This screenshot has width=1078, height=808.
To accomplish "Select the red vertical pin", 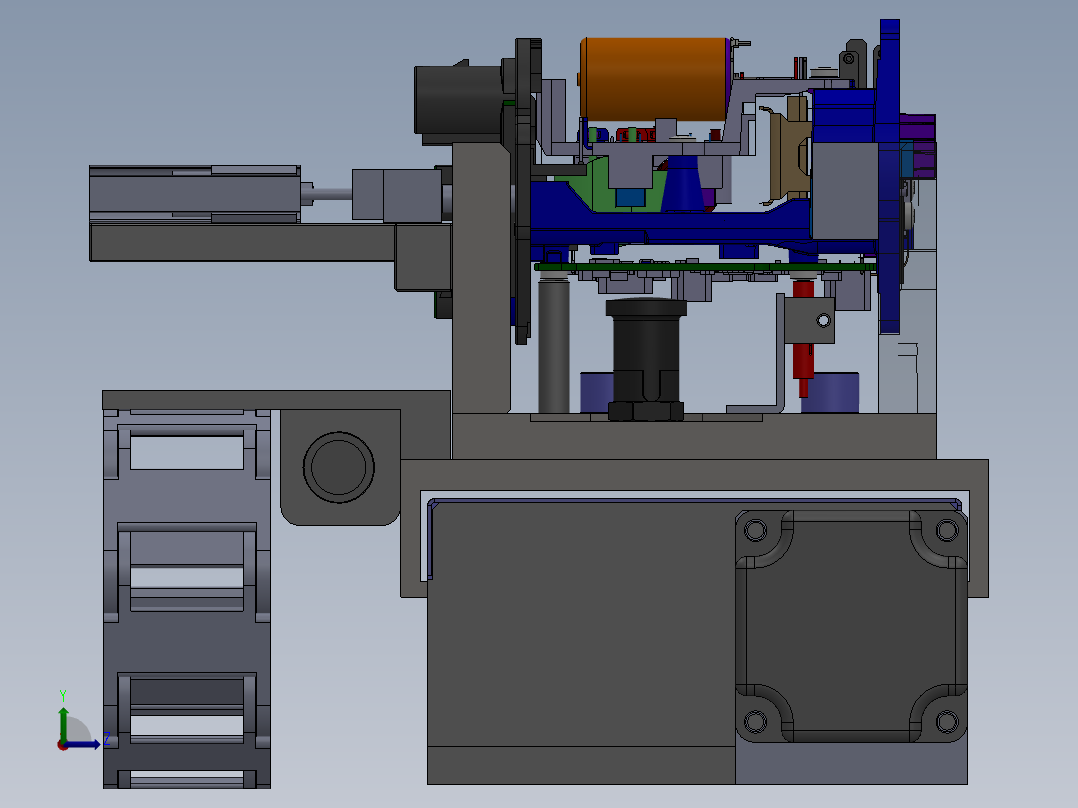I will coord(803,361).
